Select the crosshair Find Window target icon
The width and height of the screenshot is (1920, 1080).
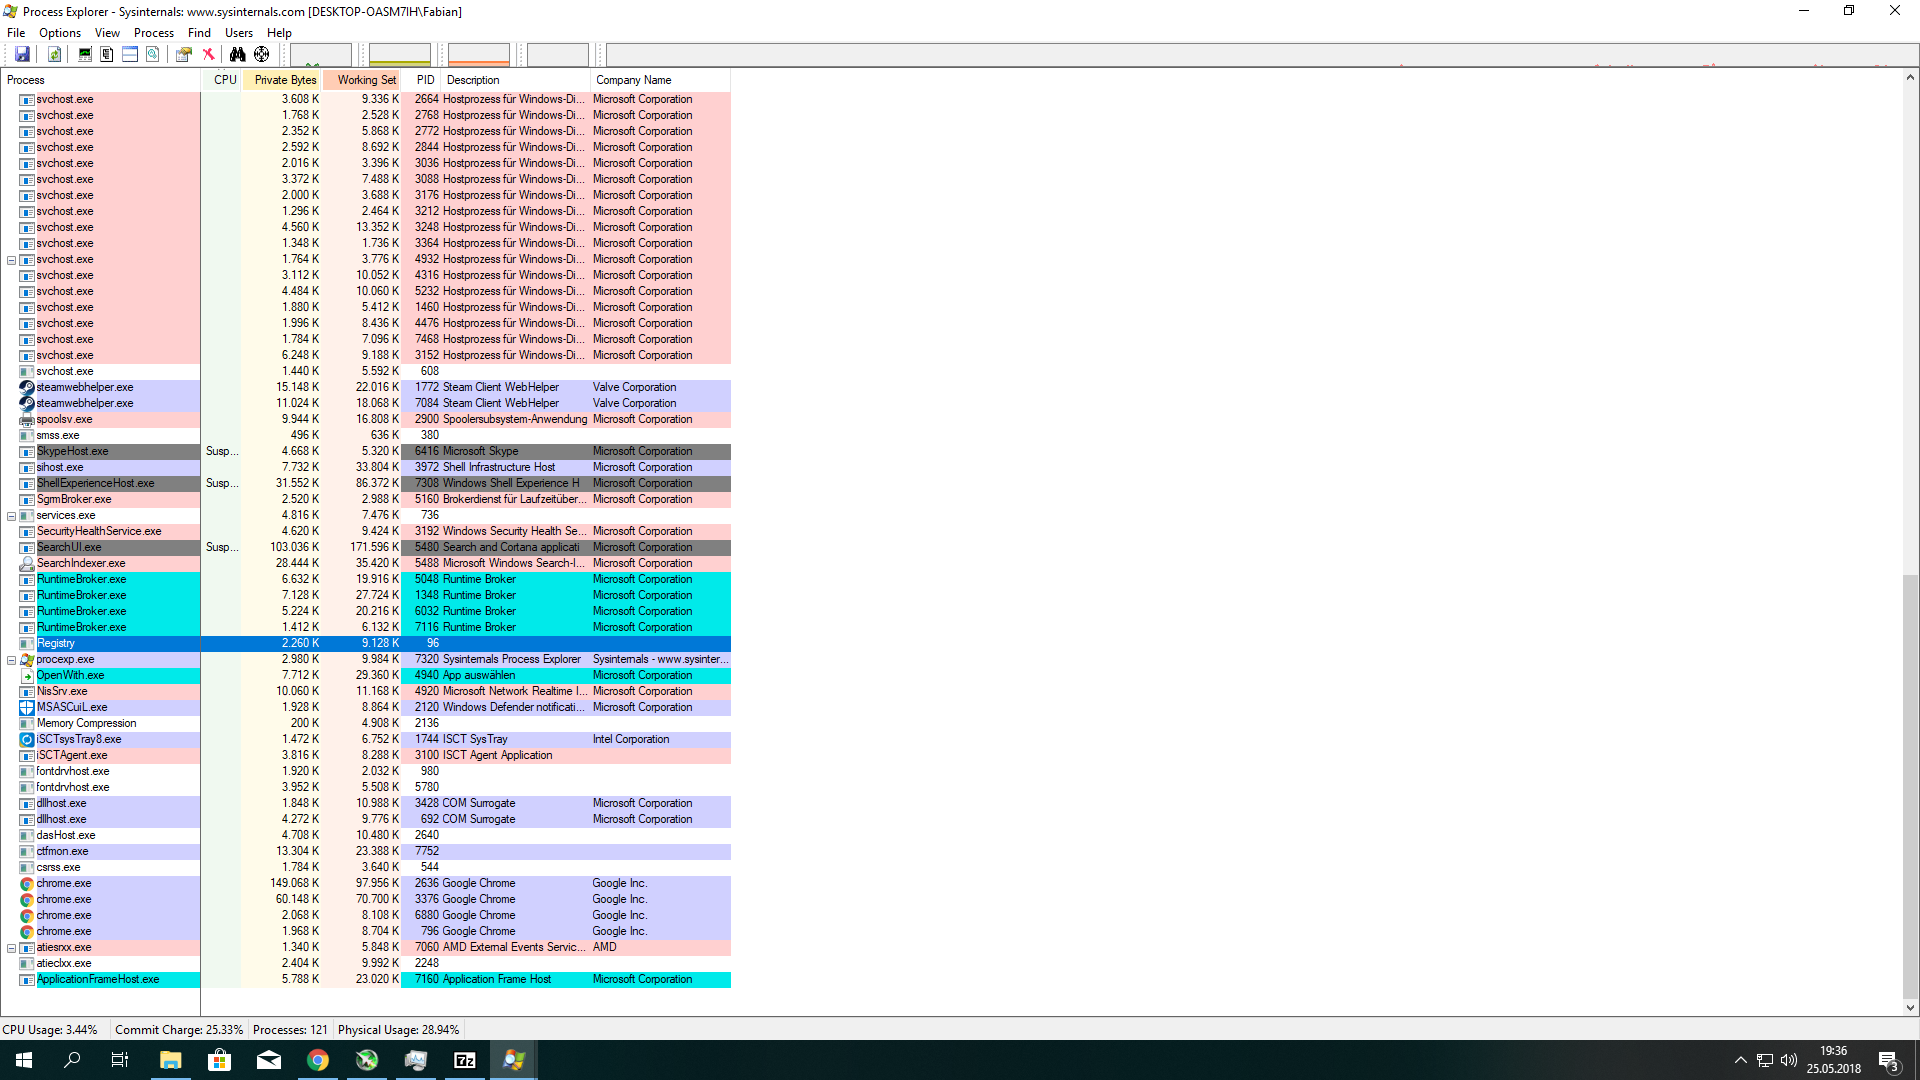pos(261,54)
